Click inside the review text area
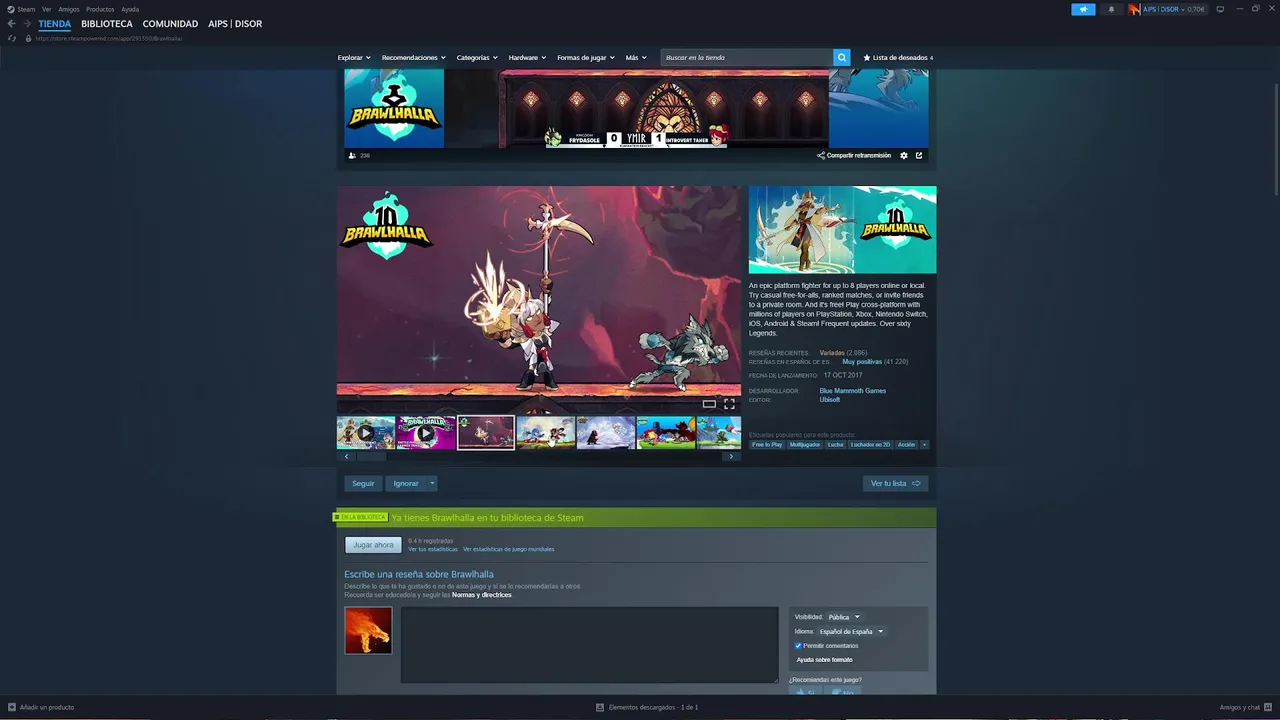The image size is (1280, 720). point(589,645)
